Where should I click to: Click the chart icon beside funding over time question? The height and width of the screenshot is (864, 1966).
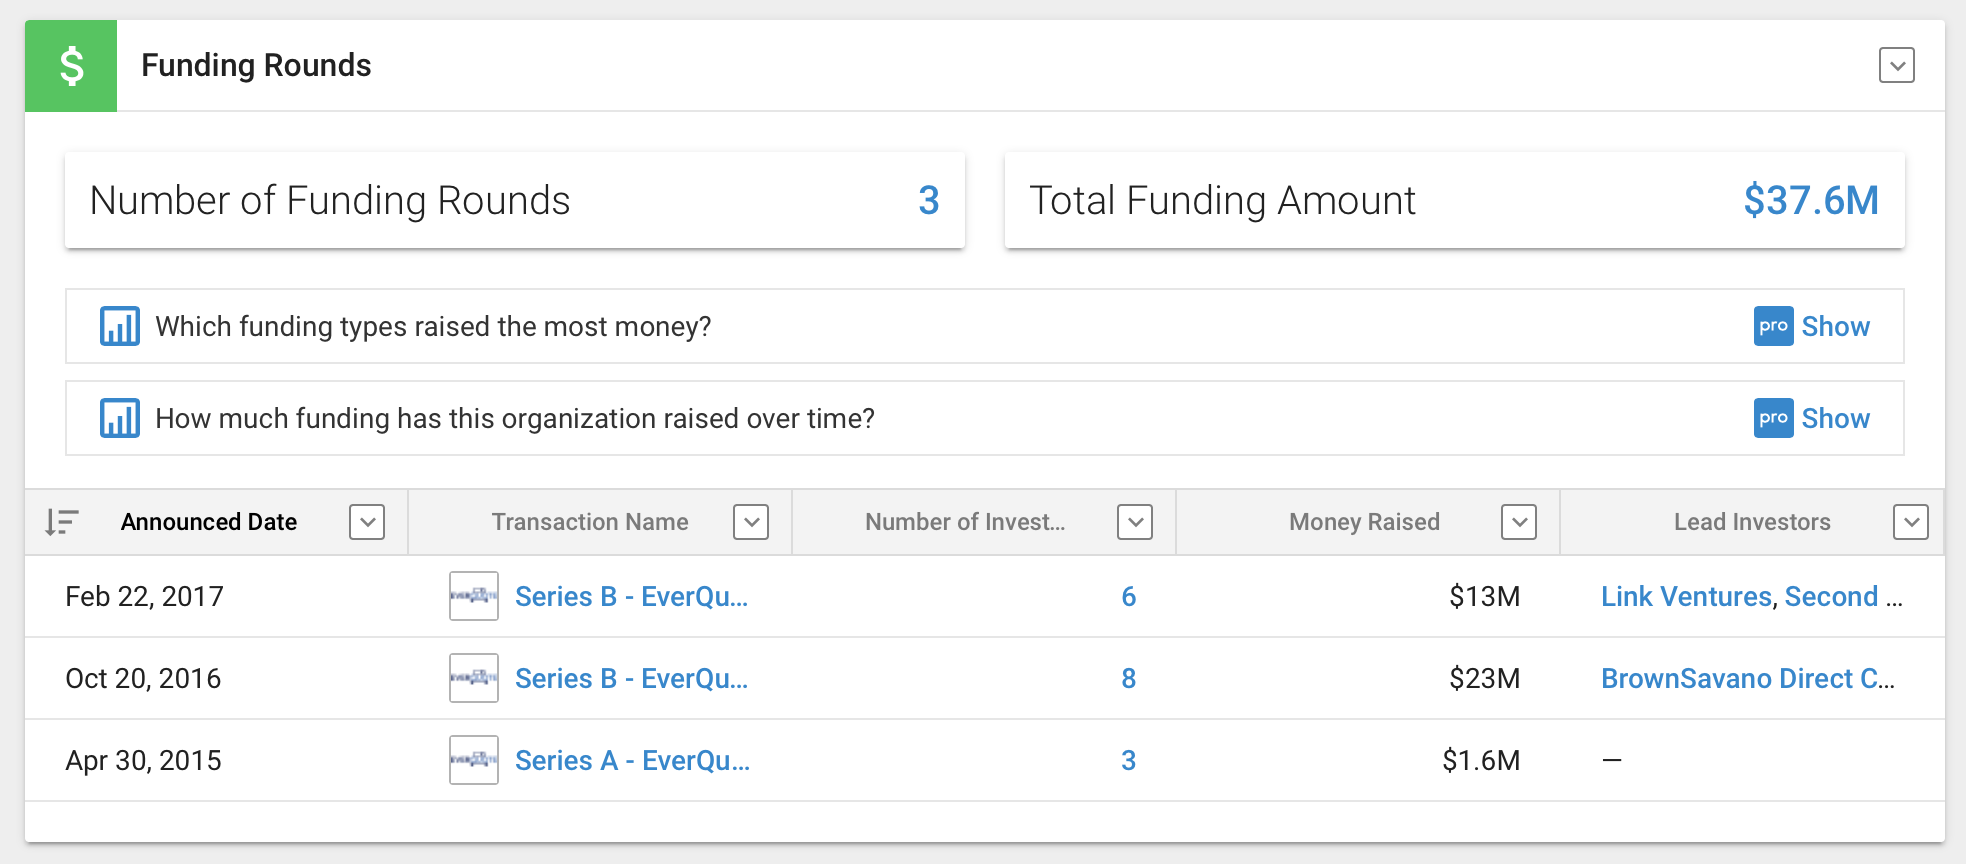pos(120,418)
